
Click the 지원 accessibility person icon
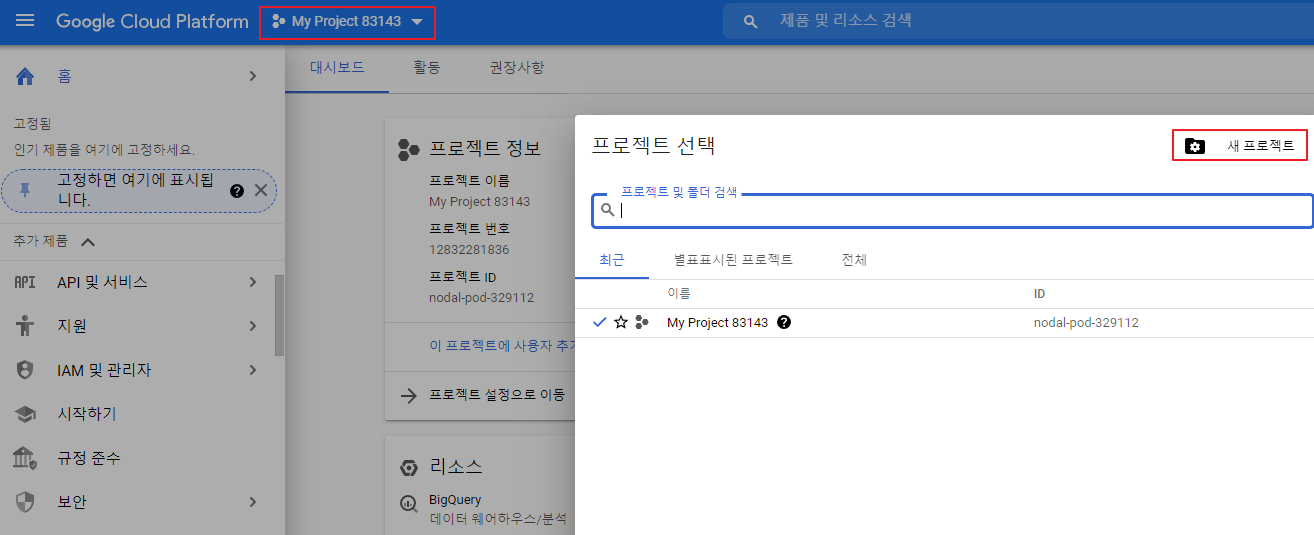(x=26, y=326)
